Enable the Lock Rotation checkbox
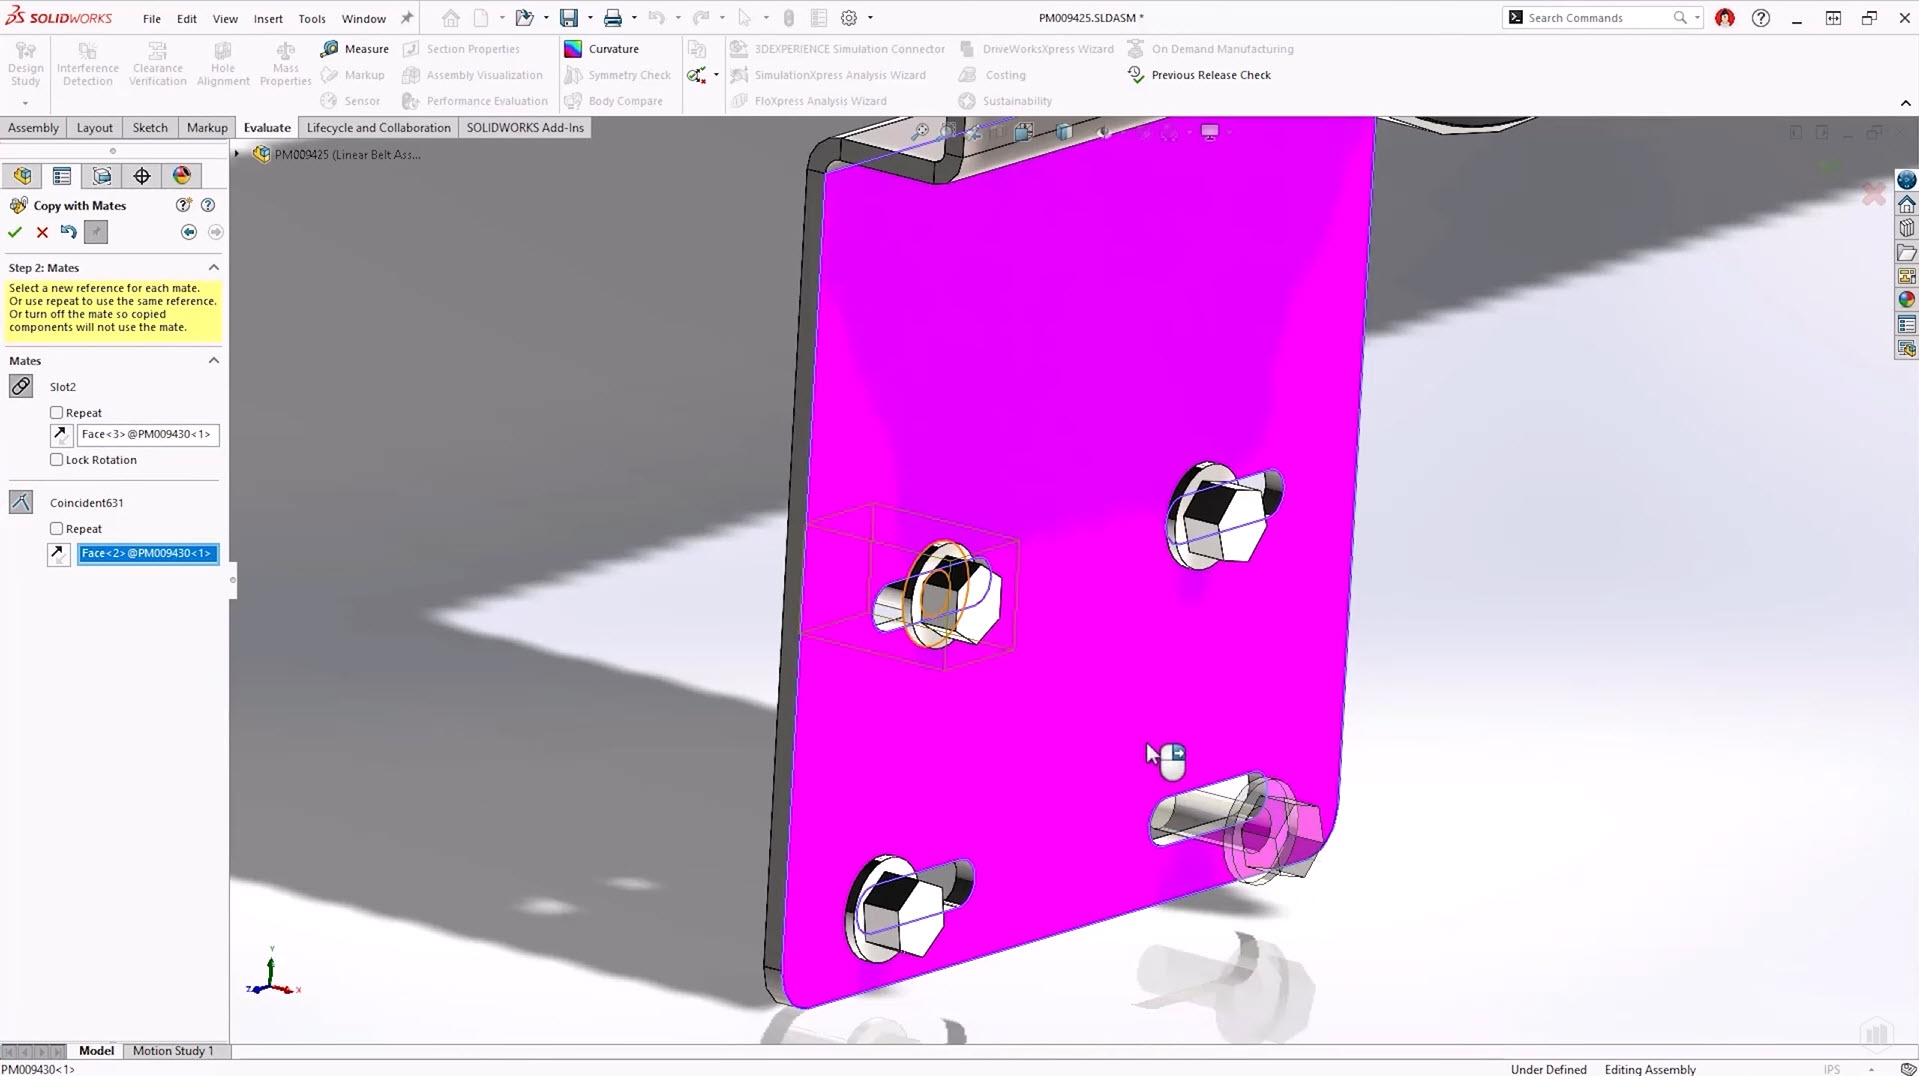This screenshot has height=1076, width=1919. pos(57,460)
